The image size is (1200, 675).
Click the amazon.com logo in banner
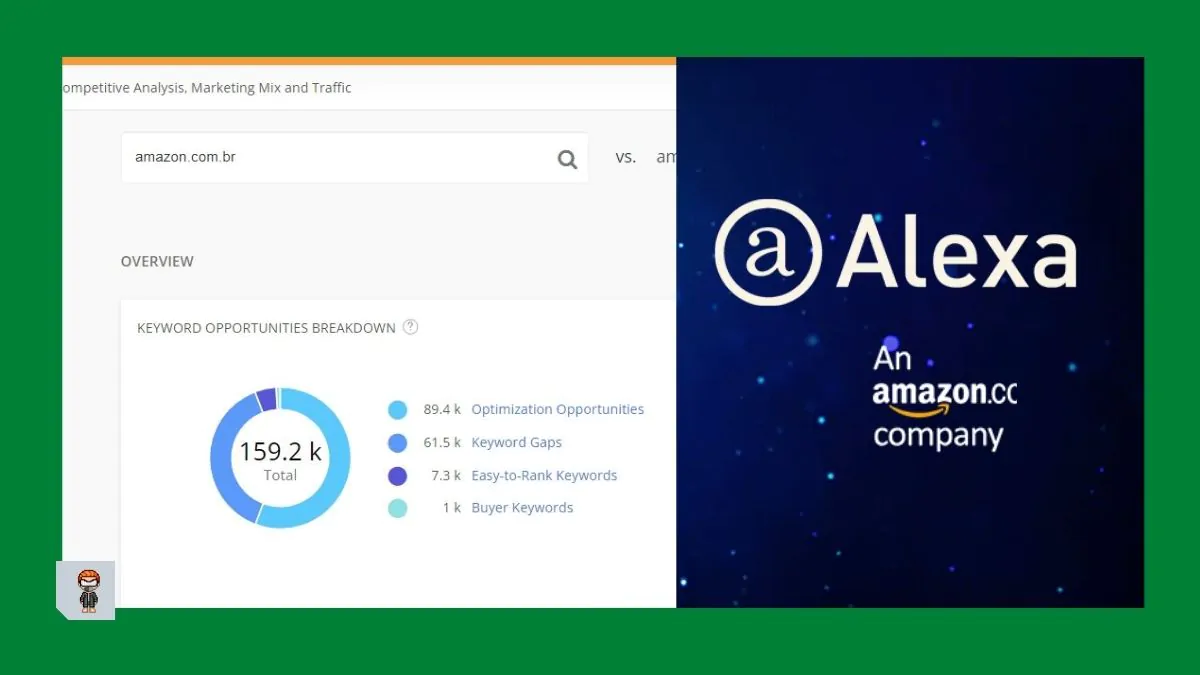[944, 395]
